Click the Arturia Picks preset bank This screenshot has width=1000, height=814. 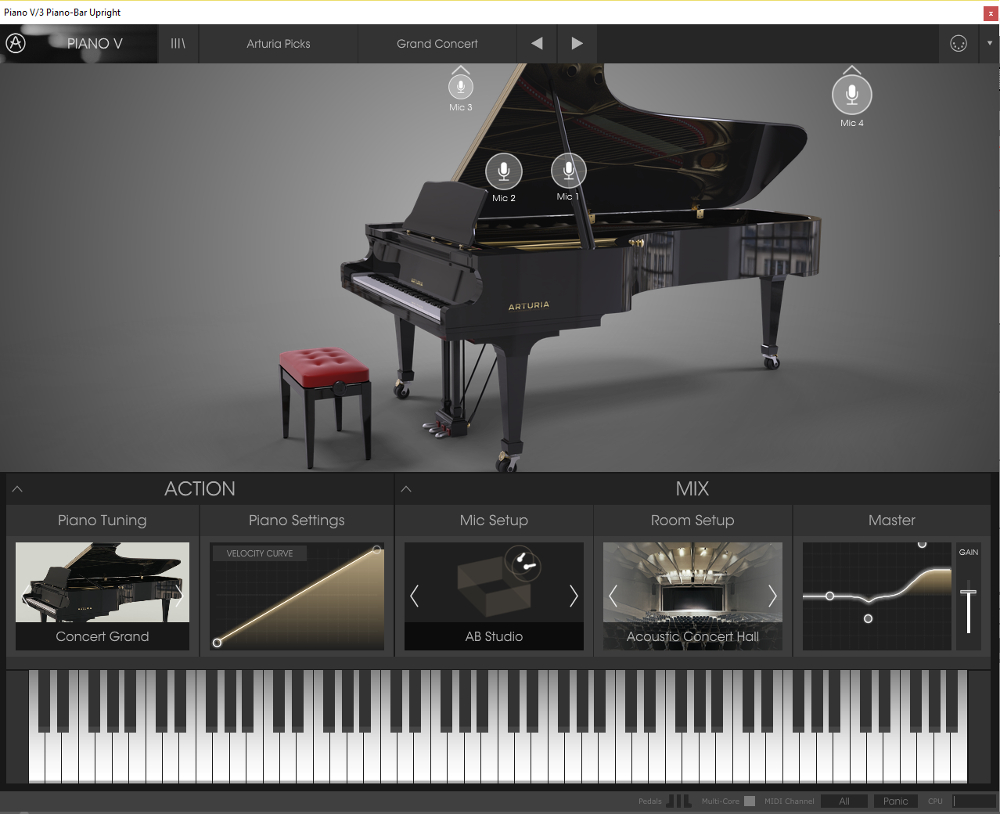click(279, 43)
